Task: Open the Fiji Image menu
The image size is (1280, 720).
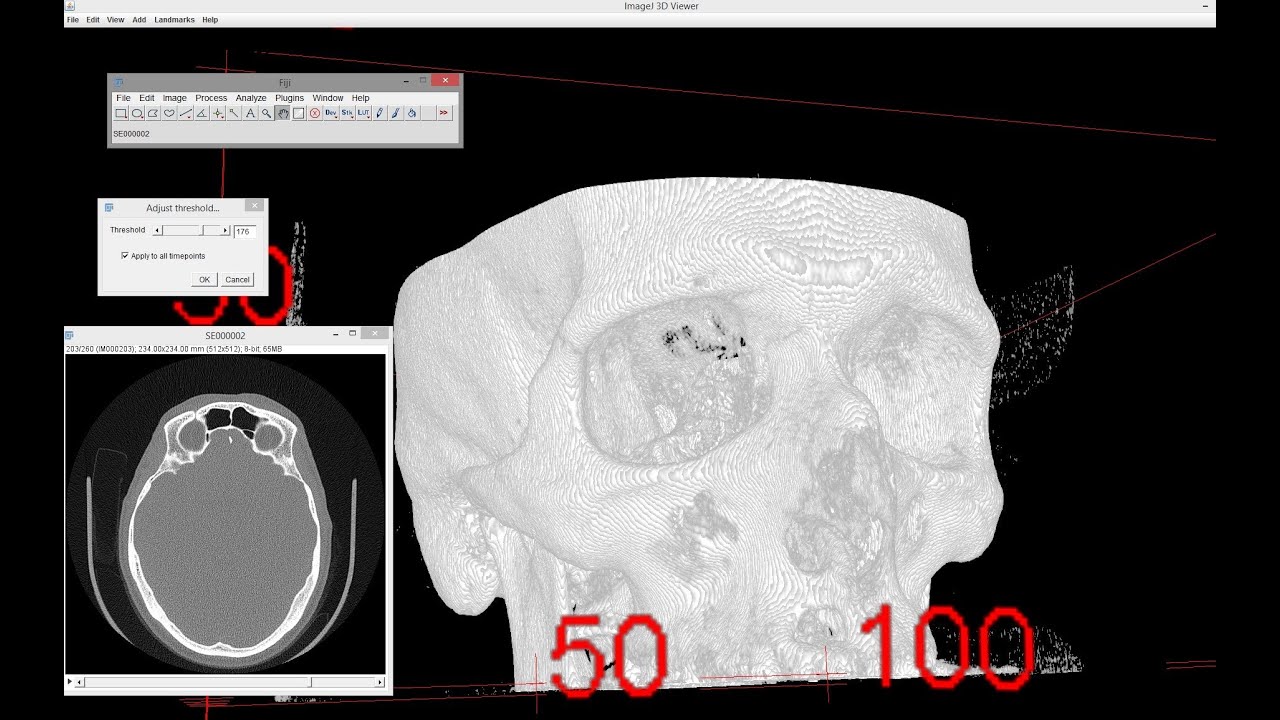Action: coord(175,98)
